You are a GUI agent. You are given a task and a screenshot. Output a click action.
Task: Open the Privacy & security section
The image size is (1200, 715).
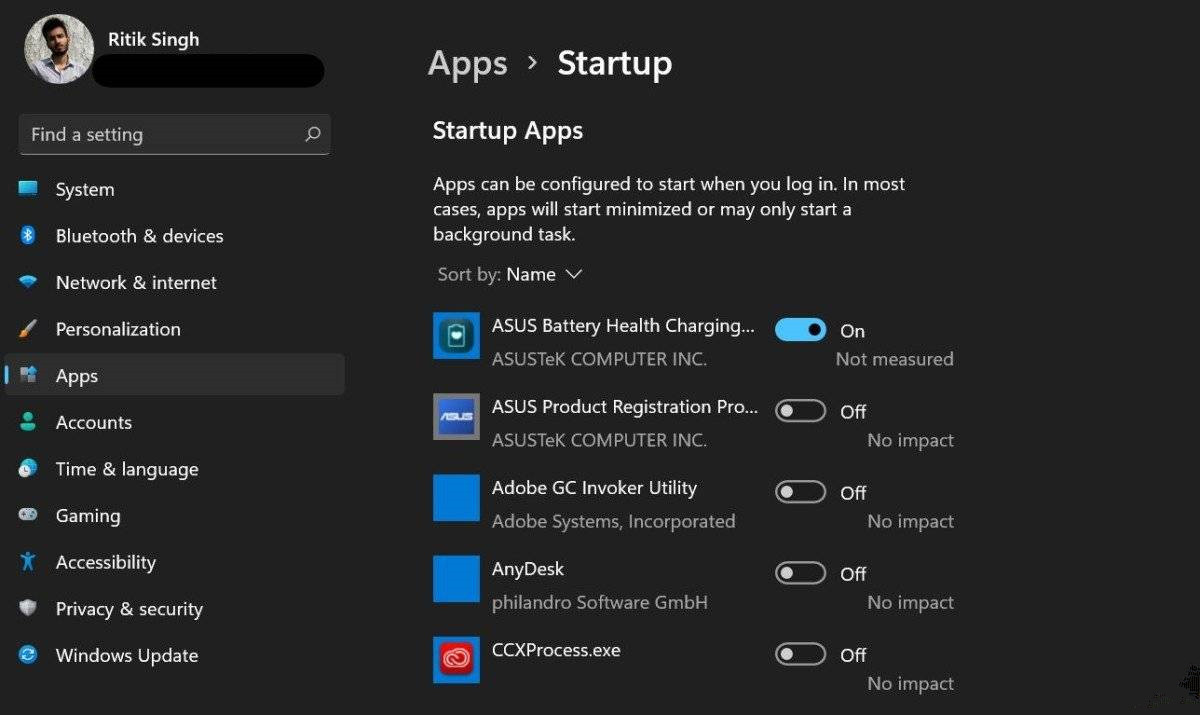click(x=130, y=608)
